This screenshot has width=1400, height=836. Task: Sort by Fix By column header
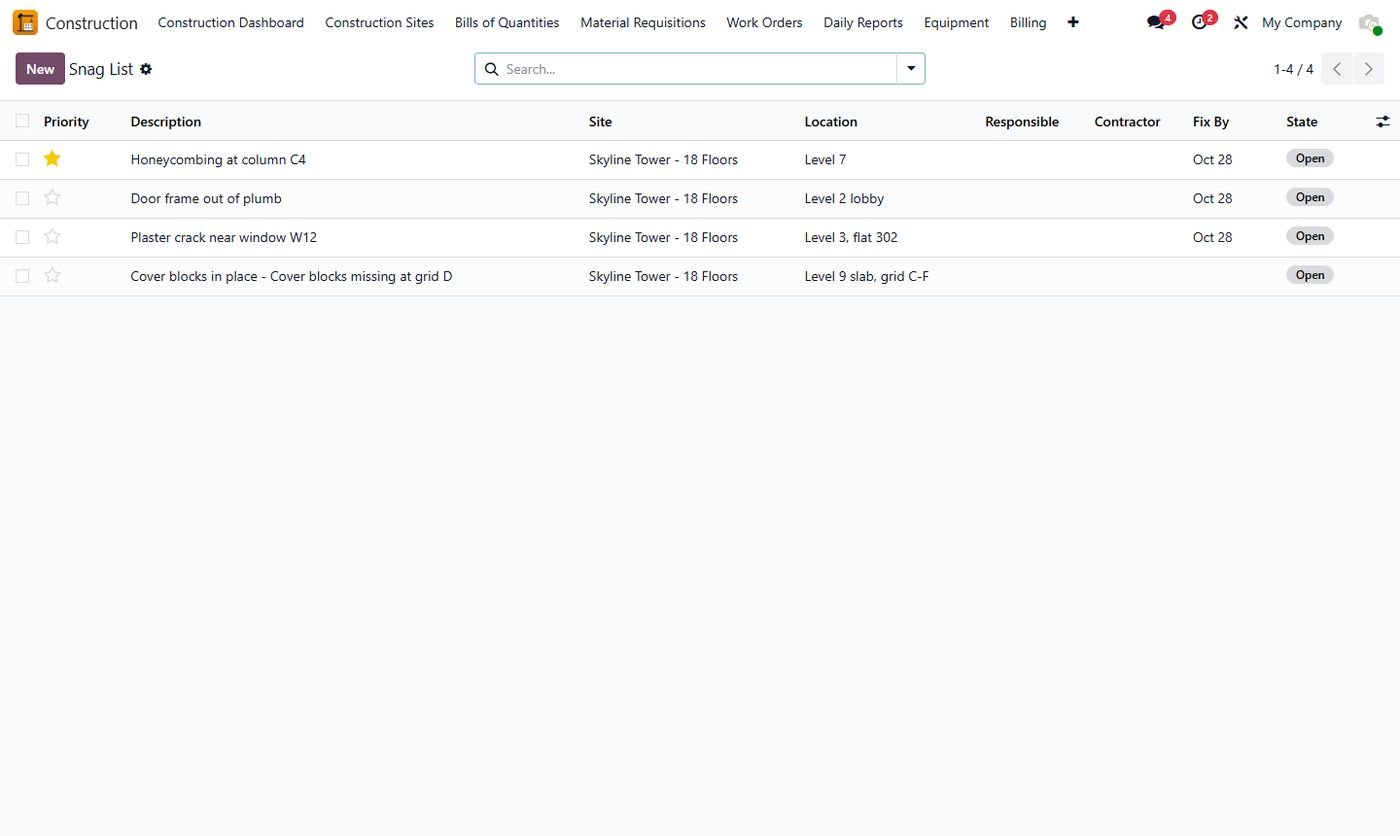pos(1211,121)
